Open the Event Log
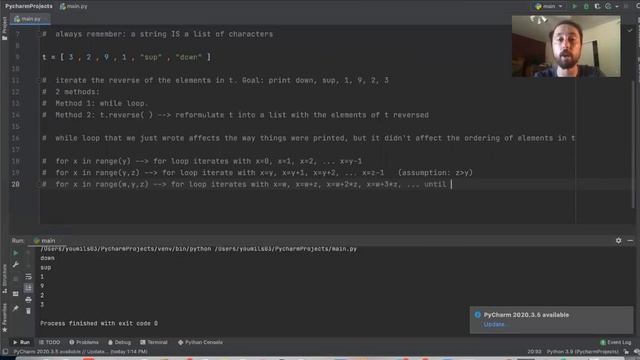Image resolution: width=640 pixels, height=360 pixels. [616, 342]
